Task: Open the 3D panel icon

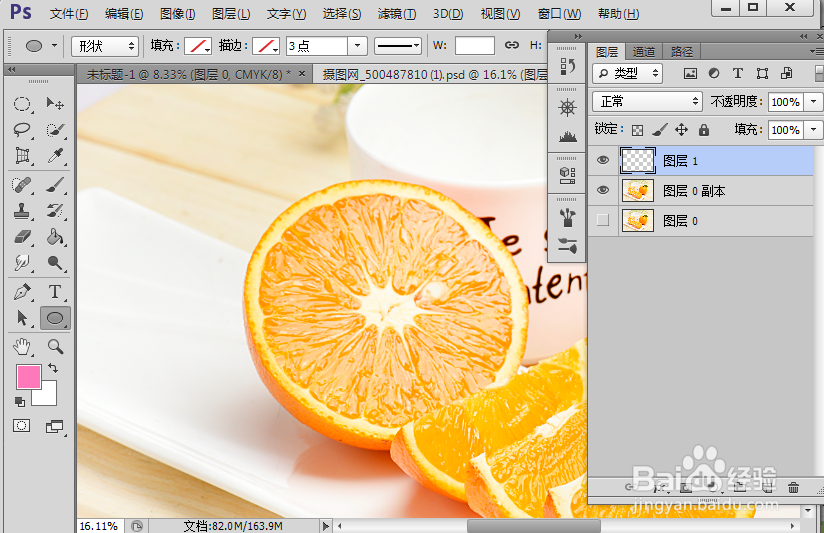Action: pyautogui.click(x=567, y=175)
